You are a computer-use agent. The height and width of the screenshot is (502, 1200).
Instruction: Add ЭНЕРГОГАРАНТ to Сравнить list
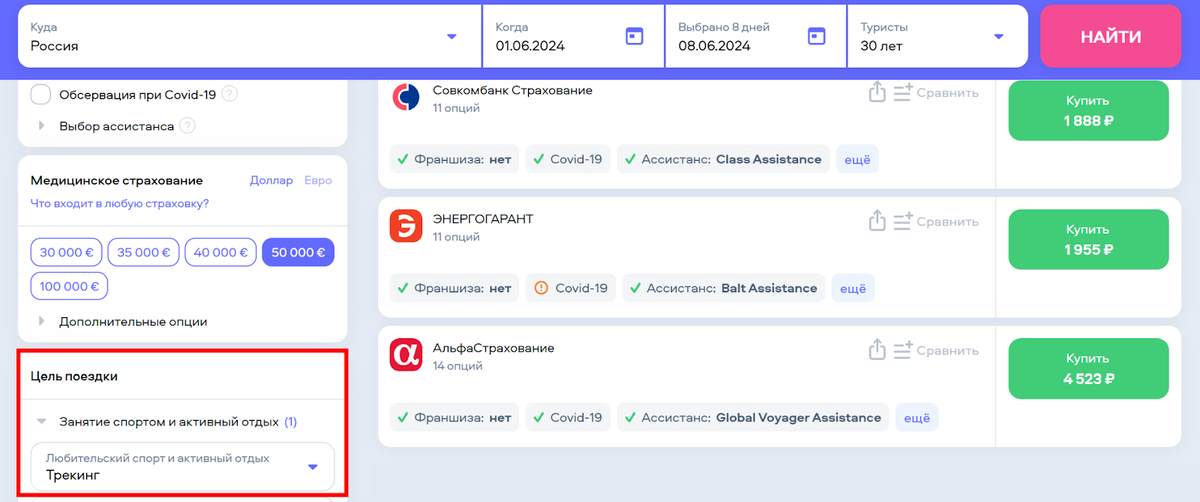tap(935, 222)
